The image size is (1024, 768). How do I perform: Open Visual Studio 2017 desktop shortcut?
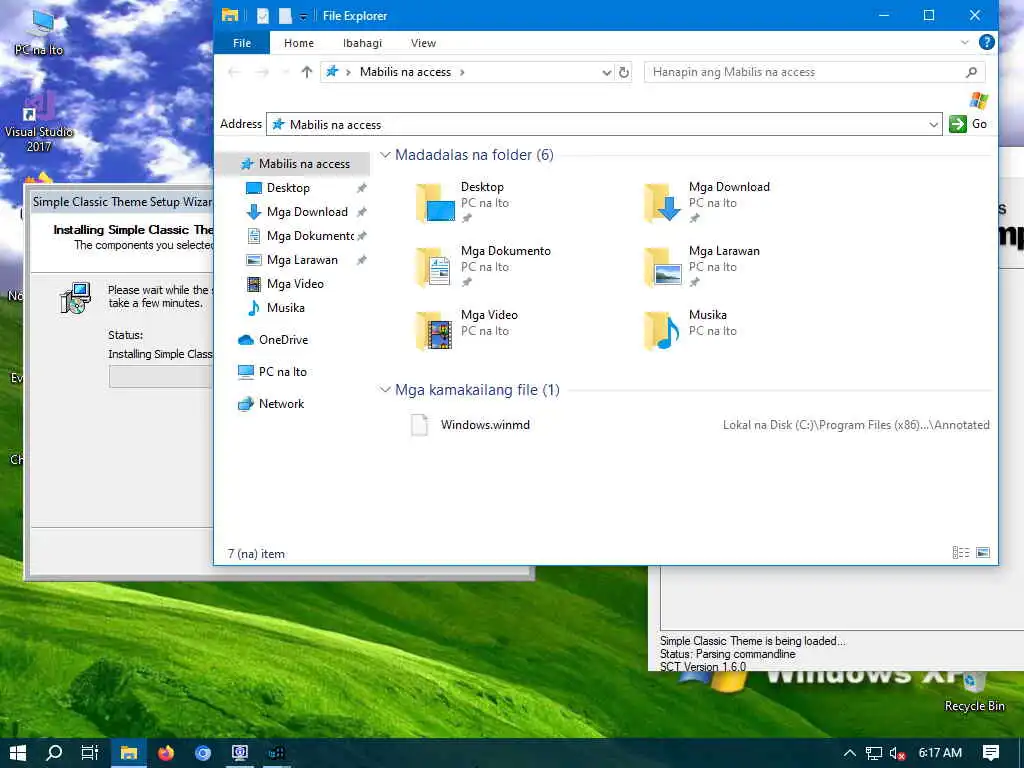[39, 121]
